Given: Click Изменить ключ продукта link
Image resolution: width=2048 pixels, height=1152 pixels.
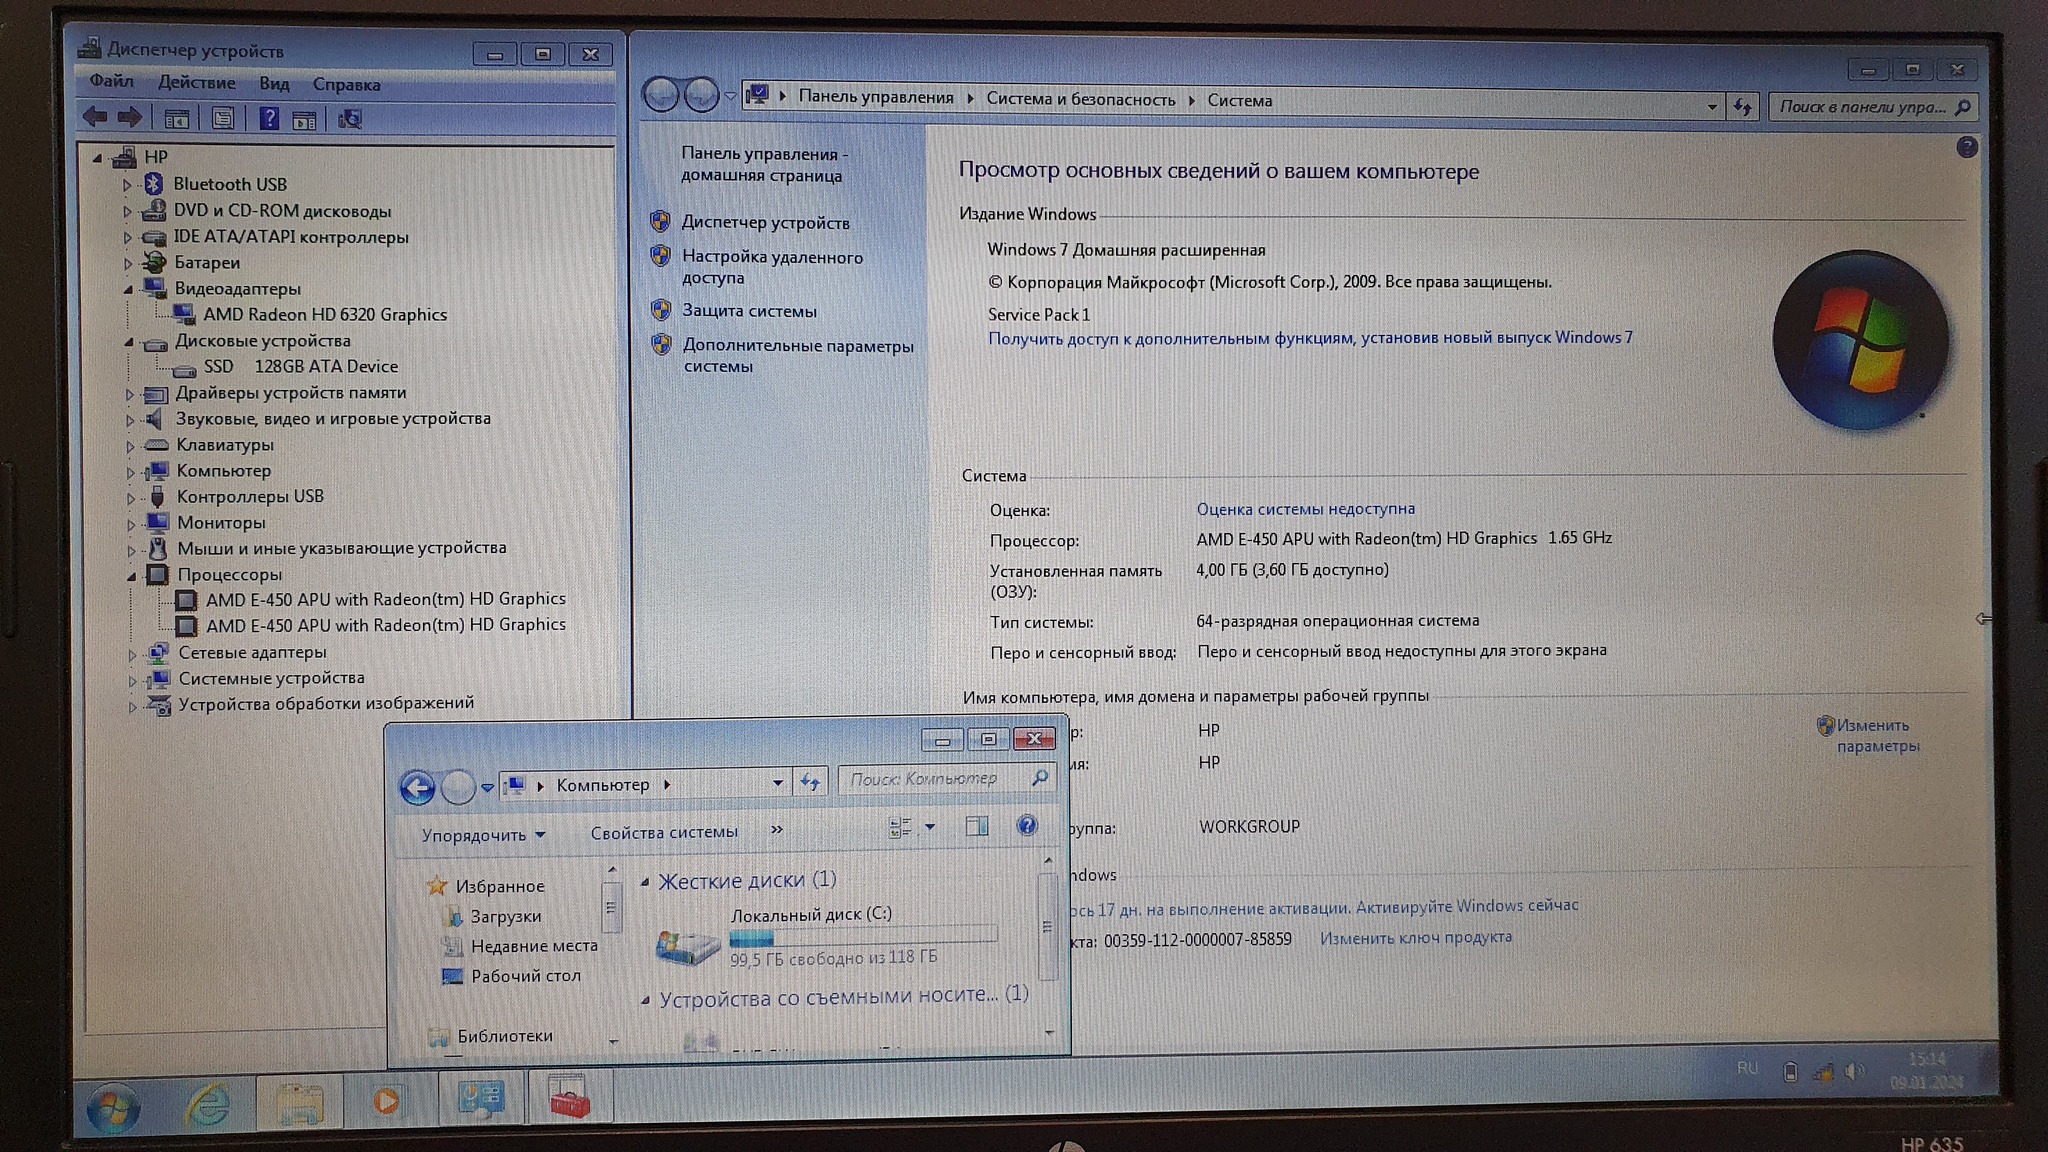Looking at the screenshot, I should pyautogui.click(x=1415, y=938).
